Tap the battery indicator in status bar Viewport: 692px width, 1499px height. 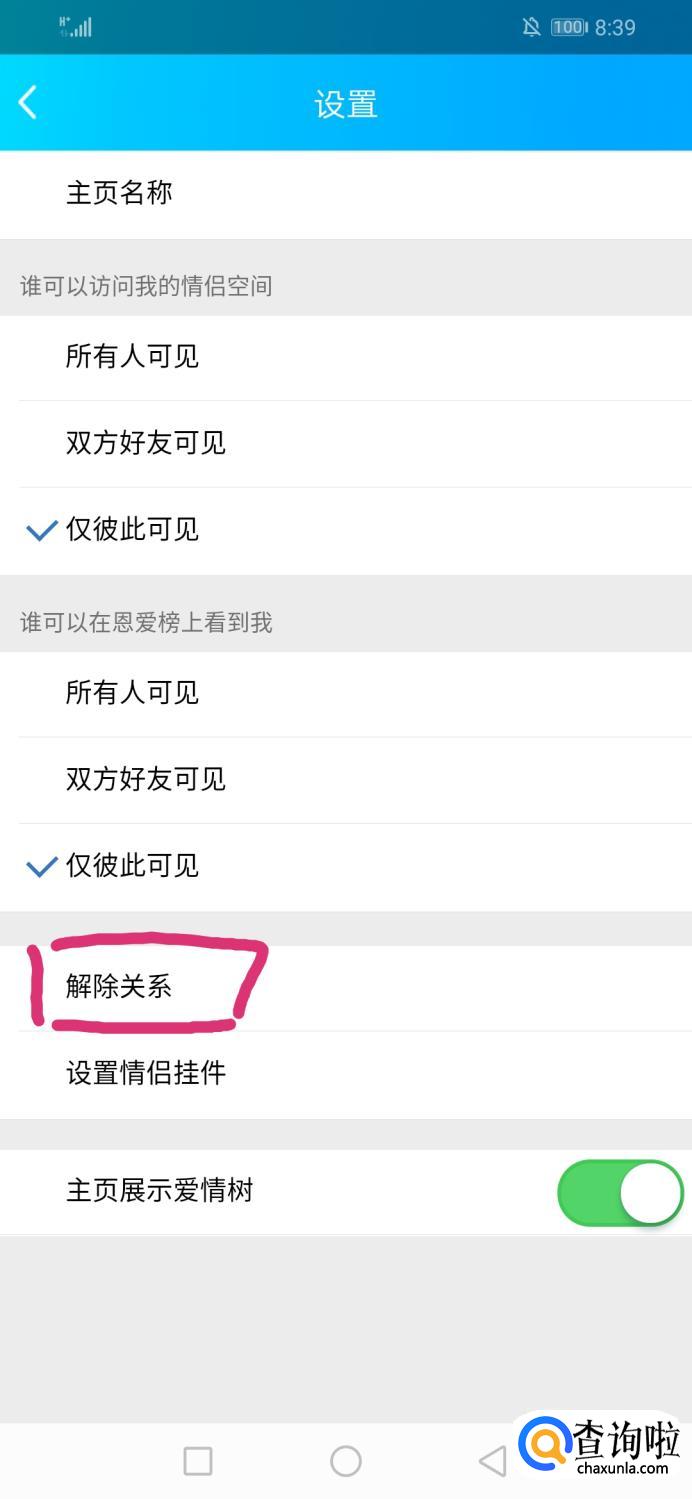coord(569,27)
